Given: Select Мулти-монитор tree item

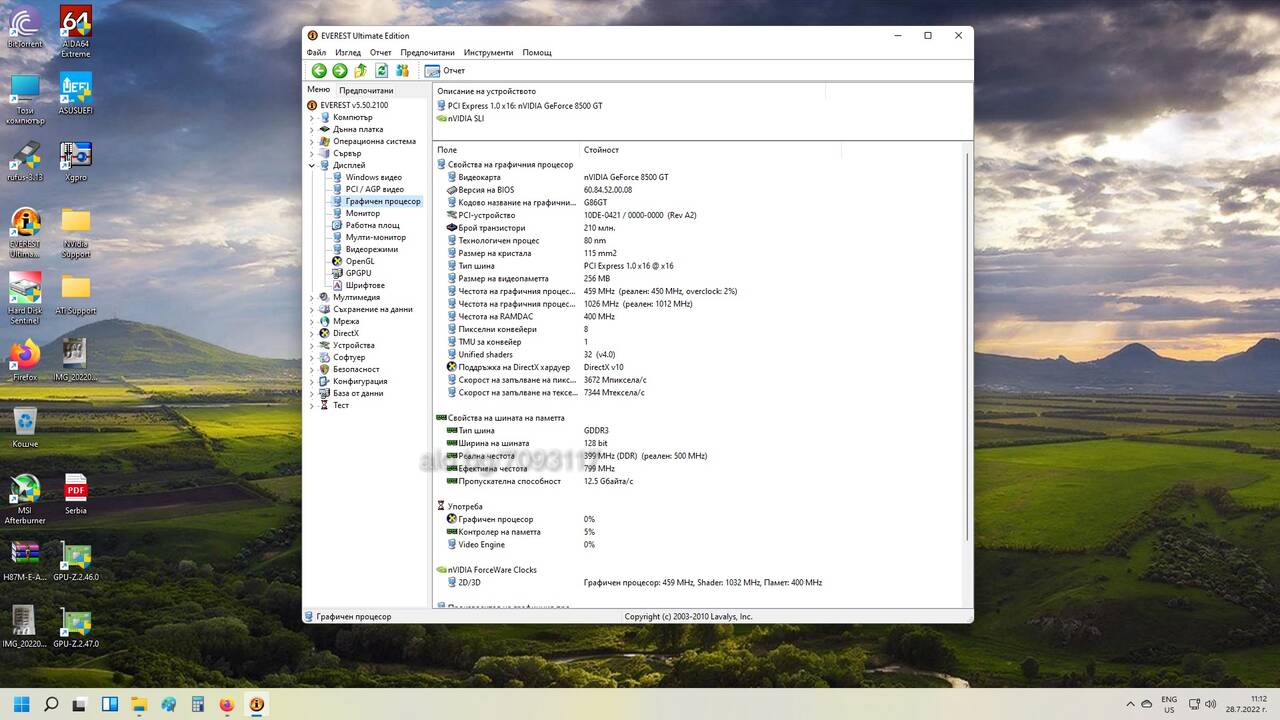Looking at the screenshot, I should [376, 237].
